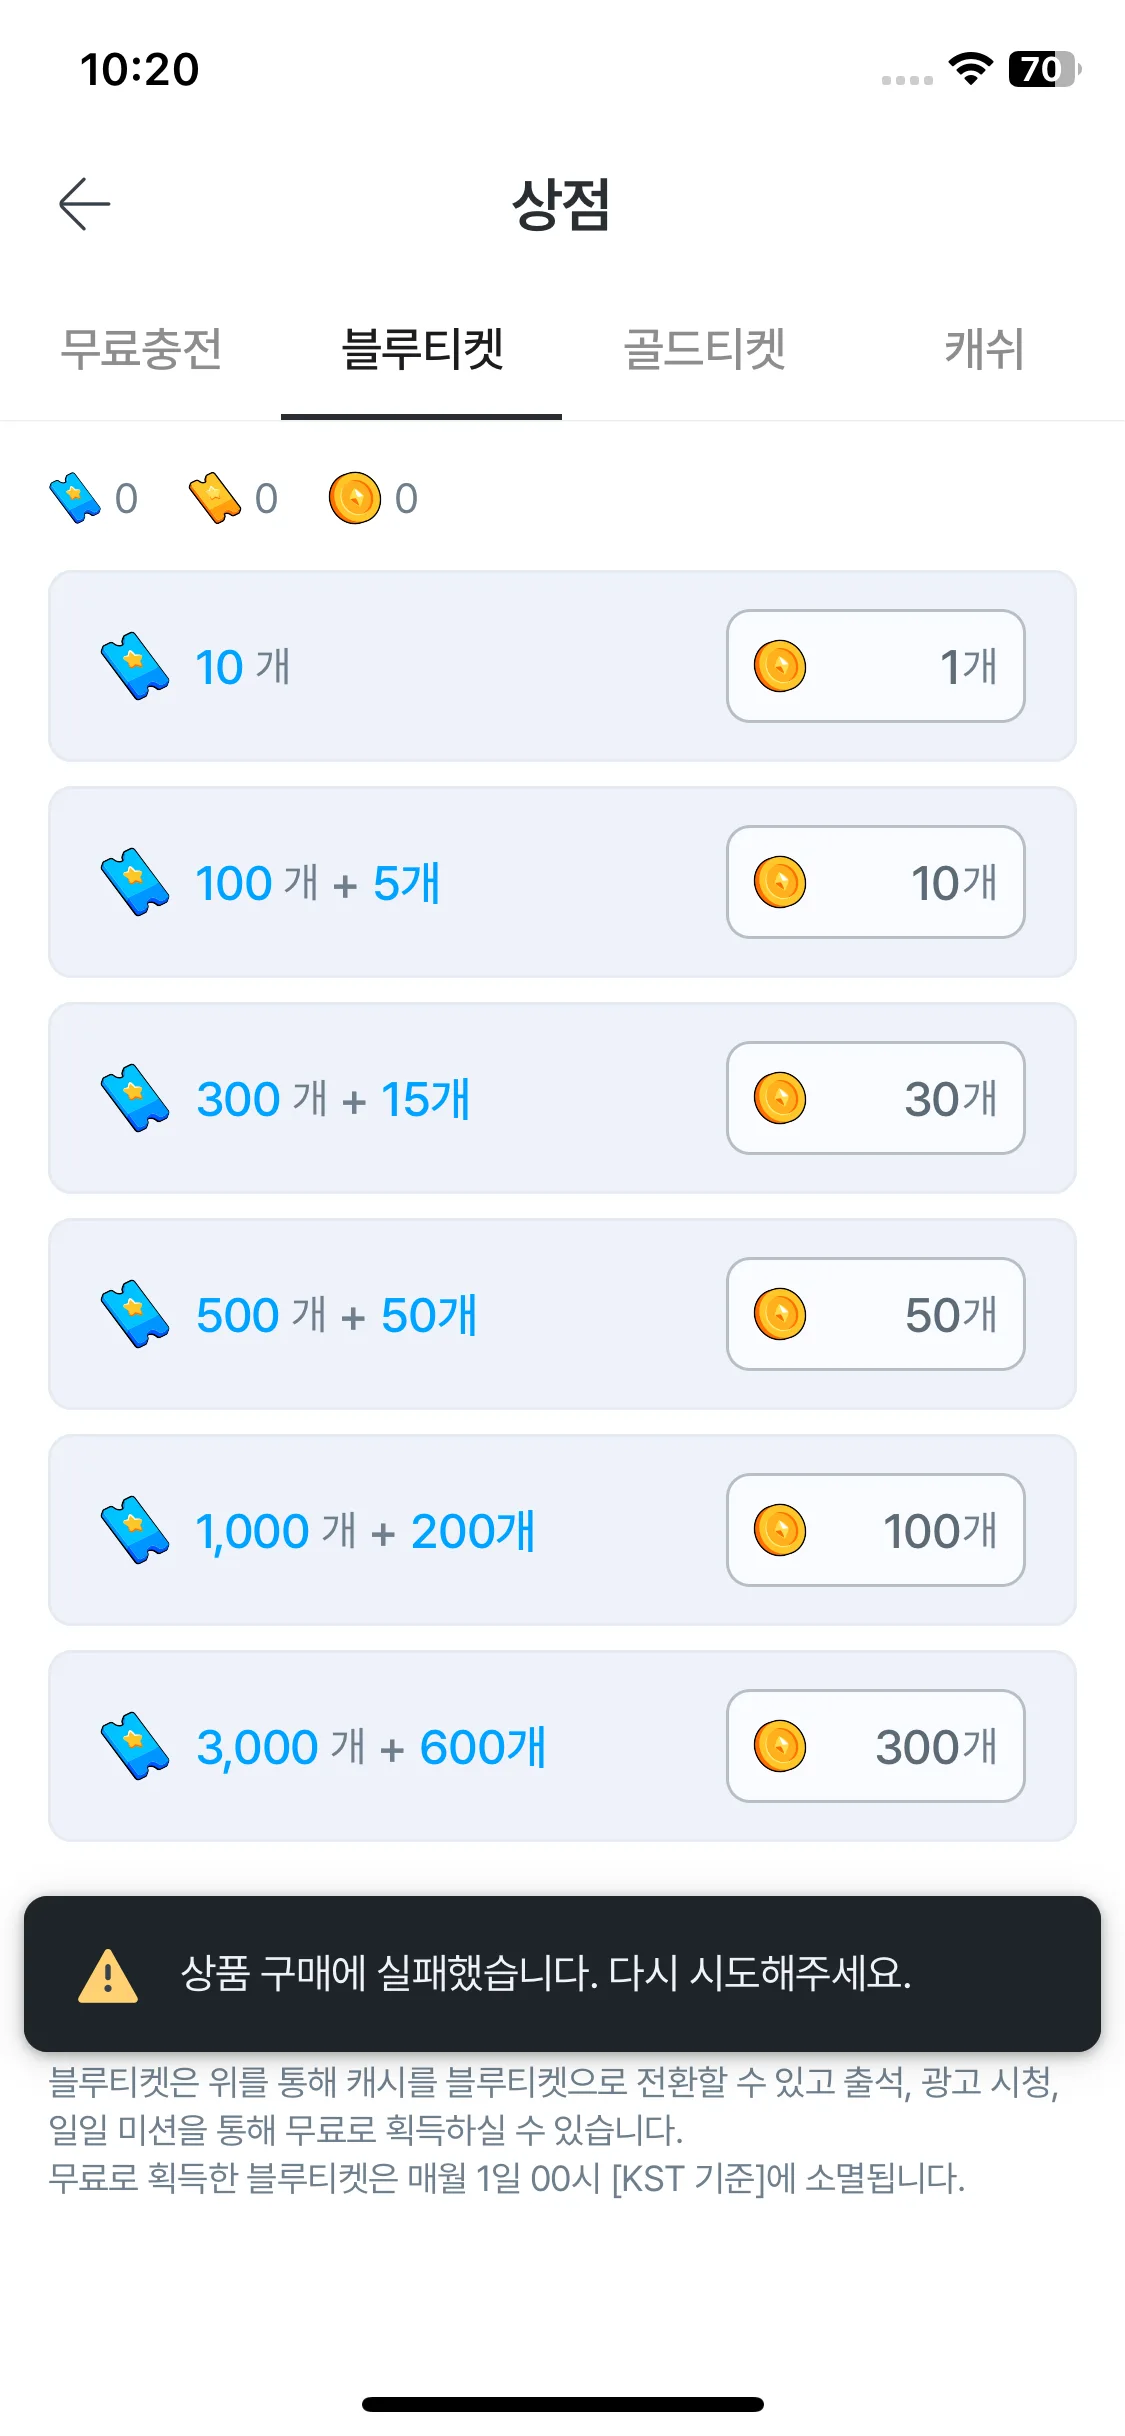The height and width of the screenshot is (2436, 1125).
Task: Tap the blue ticket balance icon
Action: point(75,498)
